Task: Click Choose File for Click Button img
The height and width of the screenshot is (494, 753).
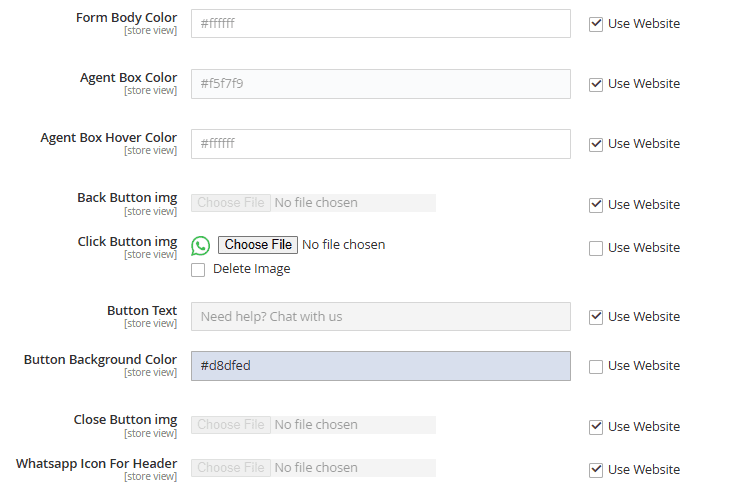Action: [x=258, y=245]
